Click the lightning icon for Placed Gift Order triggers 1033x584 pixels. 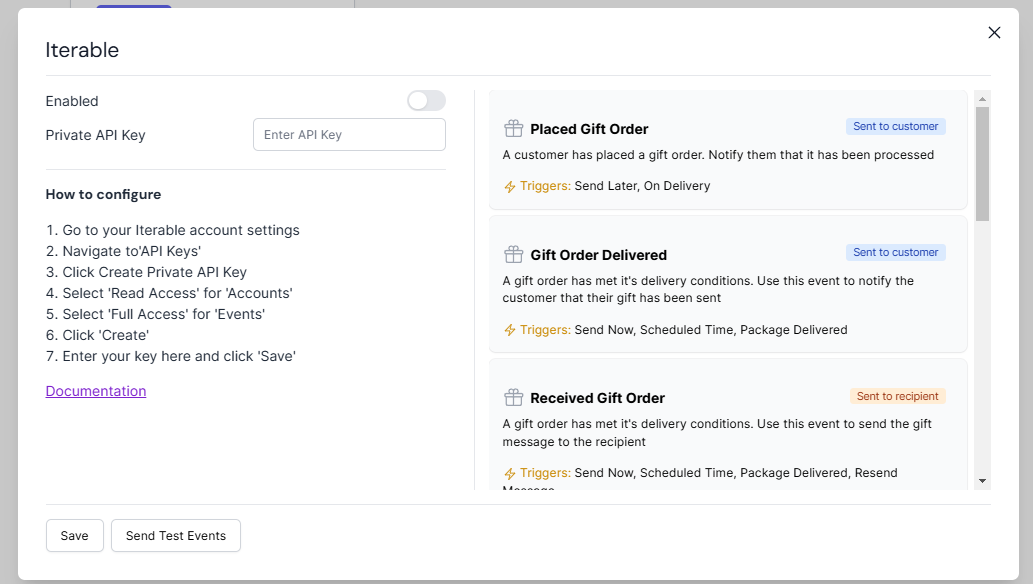(510, 187)
